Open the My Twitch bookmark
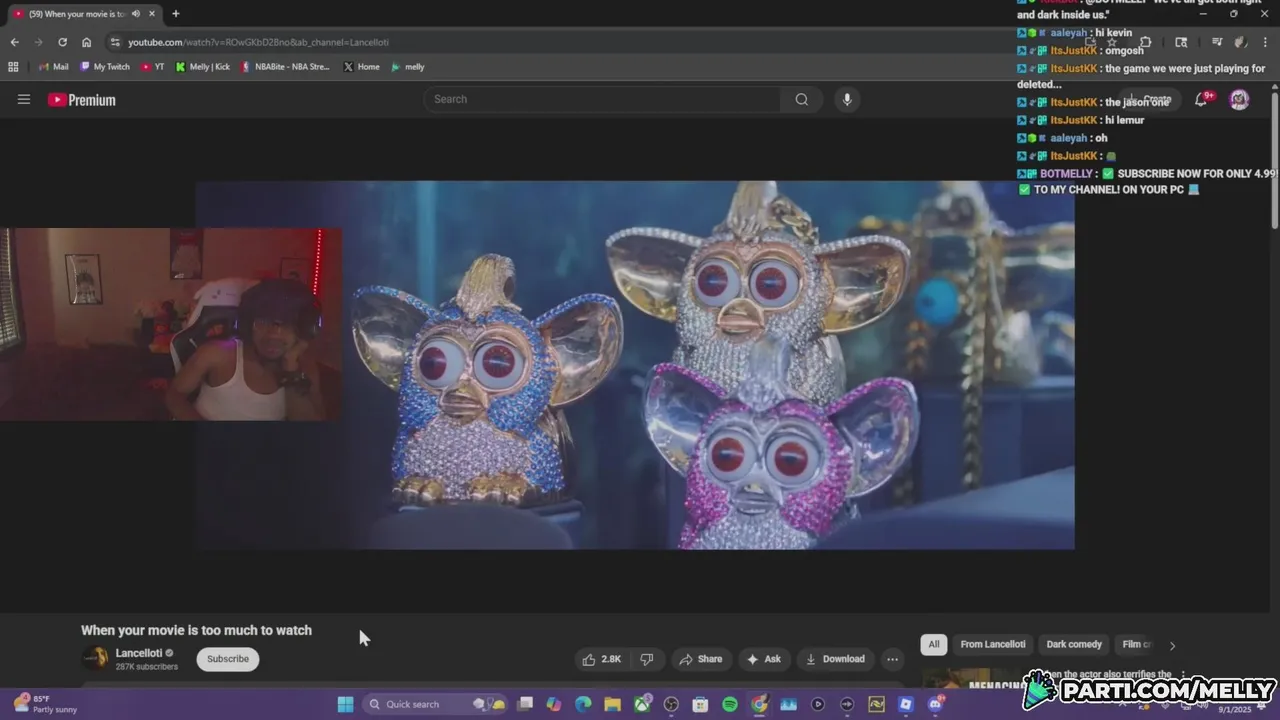The width and height of the screenshot is (1280, 720). (x=105, y=67)
